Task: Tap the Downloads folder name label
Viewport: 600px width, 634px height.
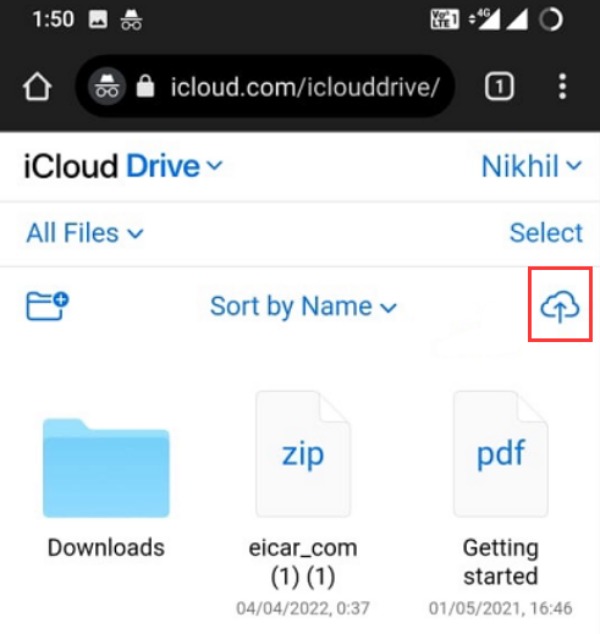Action: click(x=106, y=548)
